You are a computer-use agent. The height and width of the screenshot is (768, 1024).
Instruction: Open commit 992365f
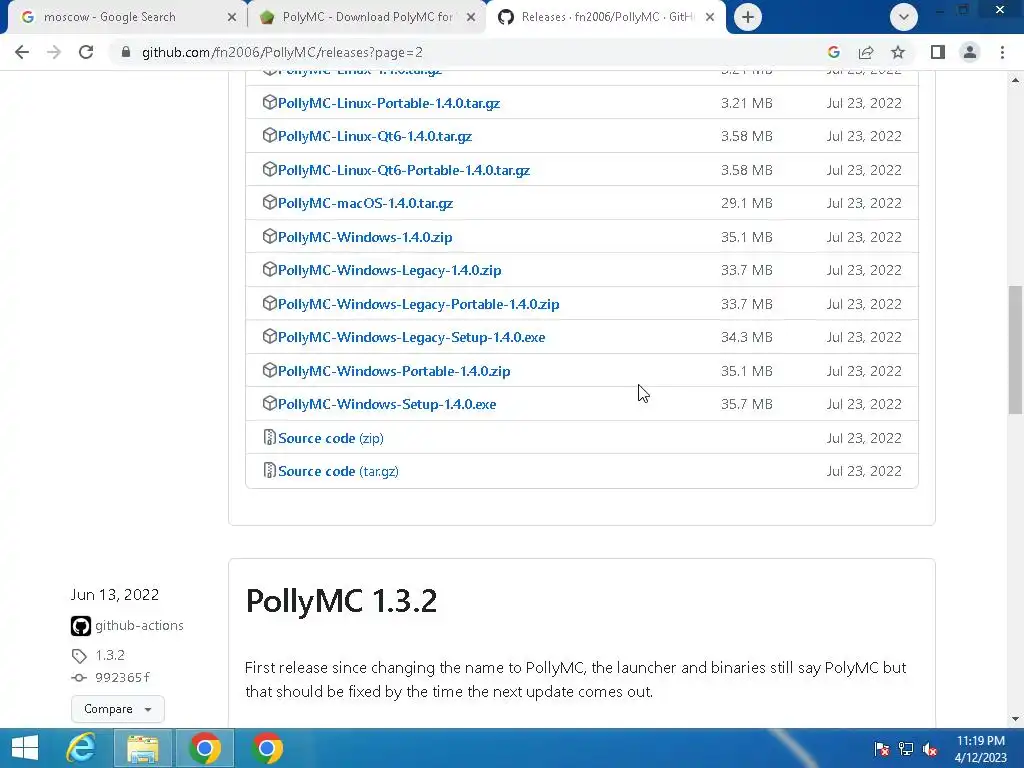122,678
